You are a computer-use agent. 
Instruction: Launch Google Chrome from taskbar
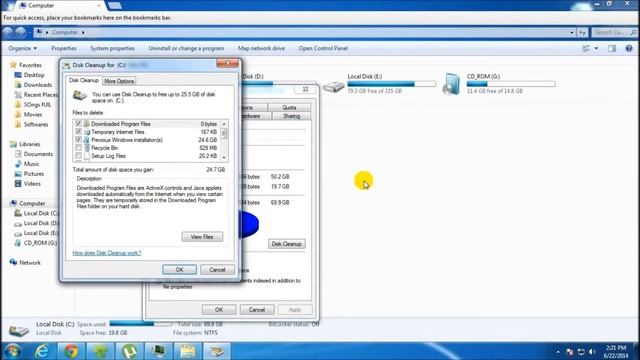click(x=71, y=351)
